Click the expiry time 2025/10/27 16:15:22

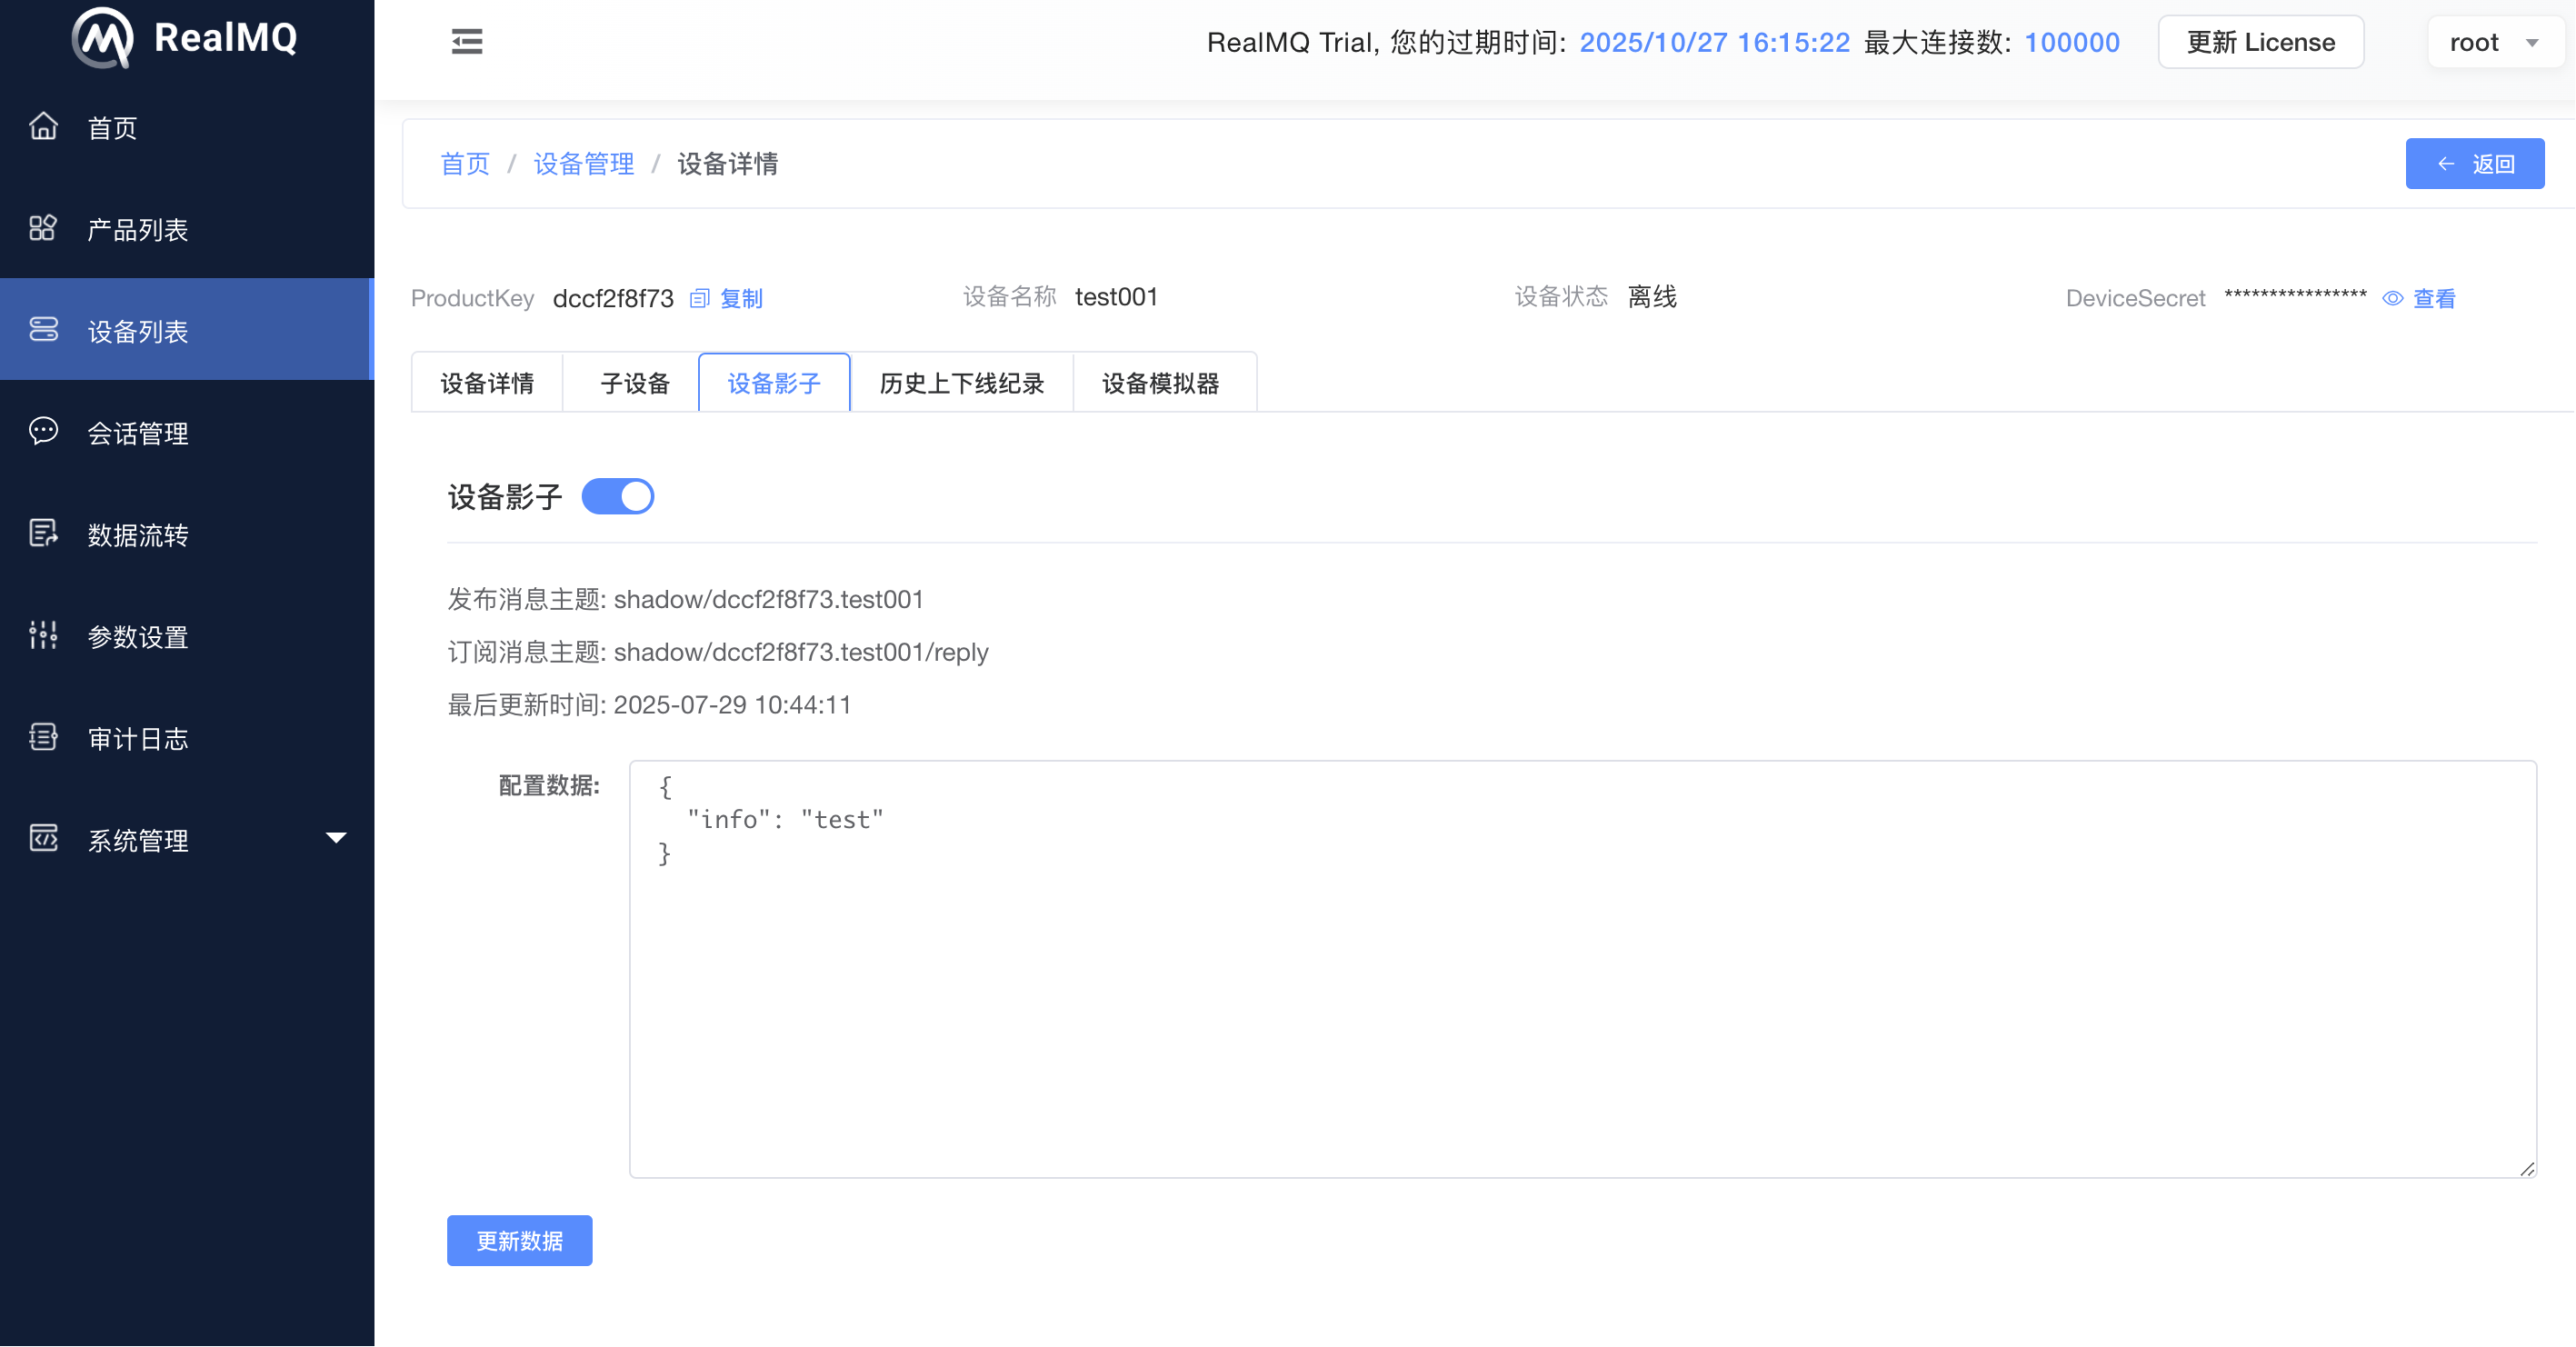[x=1715, y=42]
